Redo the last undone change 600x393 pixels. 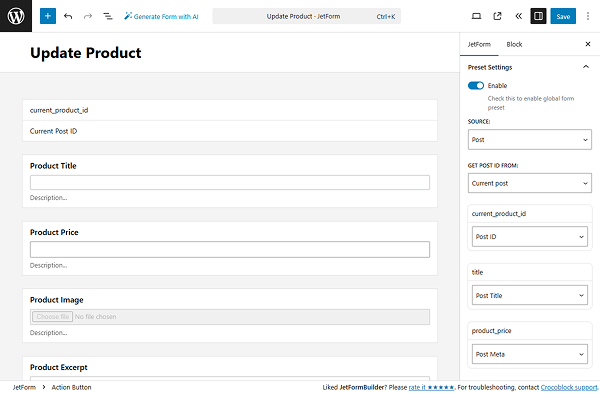(x=88, y=16)
